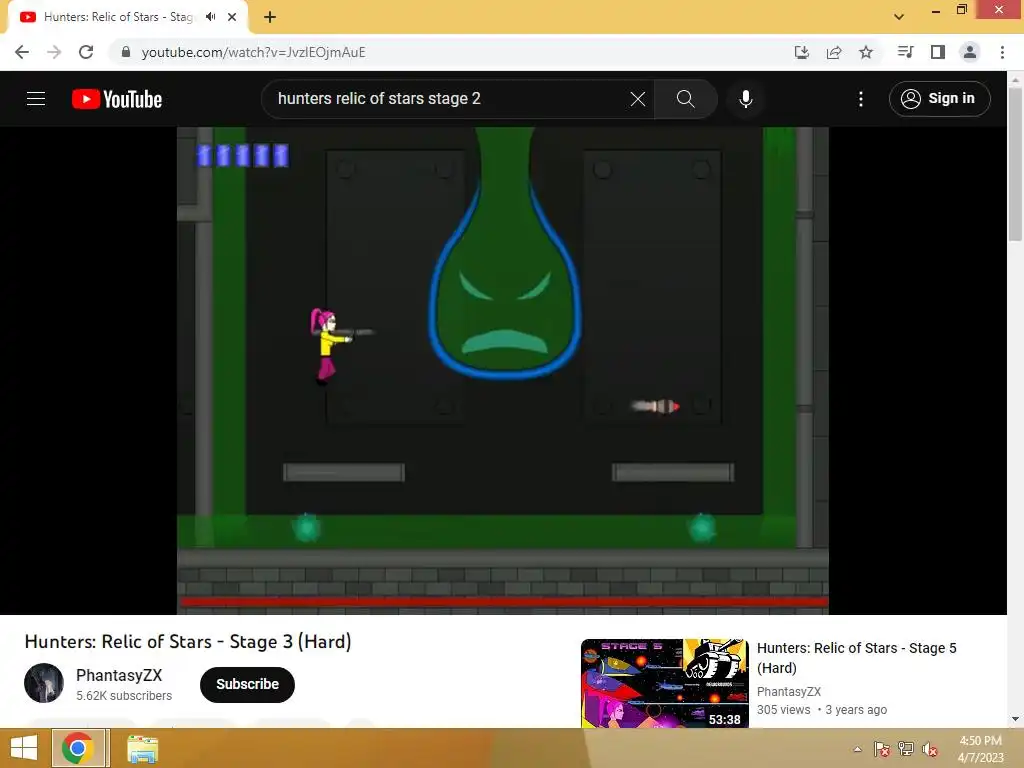Screen dimensions: 1024x768
Task: Click the address bar URL
Action: point(253,52)
